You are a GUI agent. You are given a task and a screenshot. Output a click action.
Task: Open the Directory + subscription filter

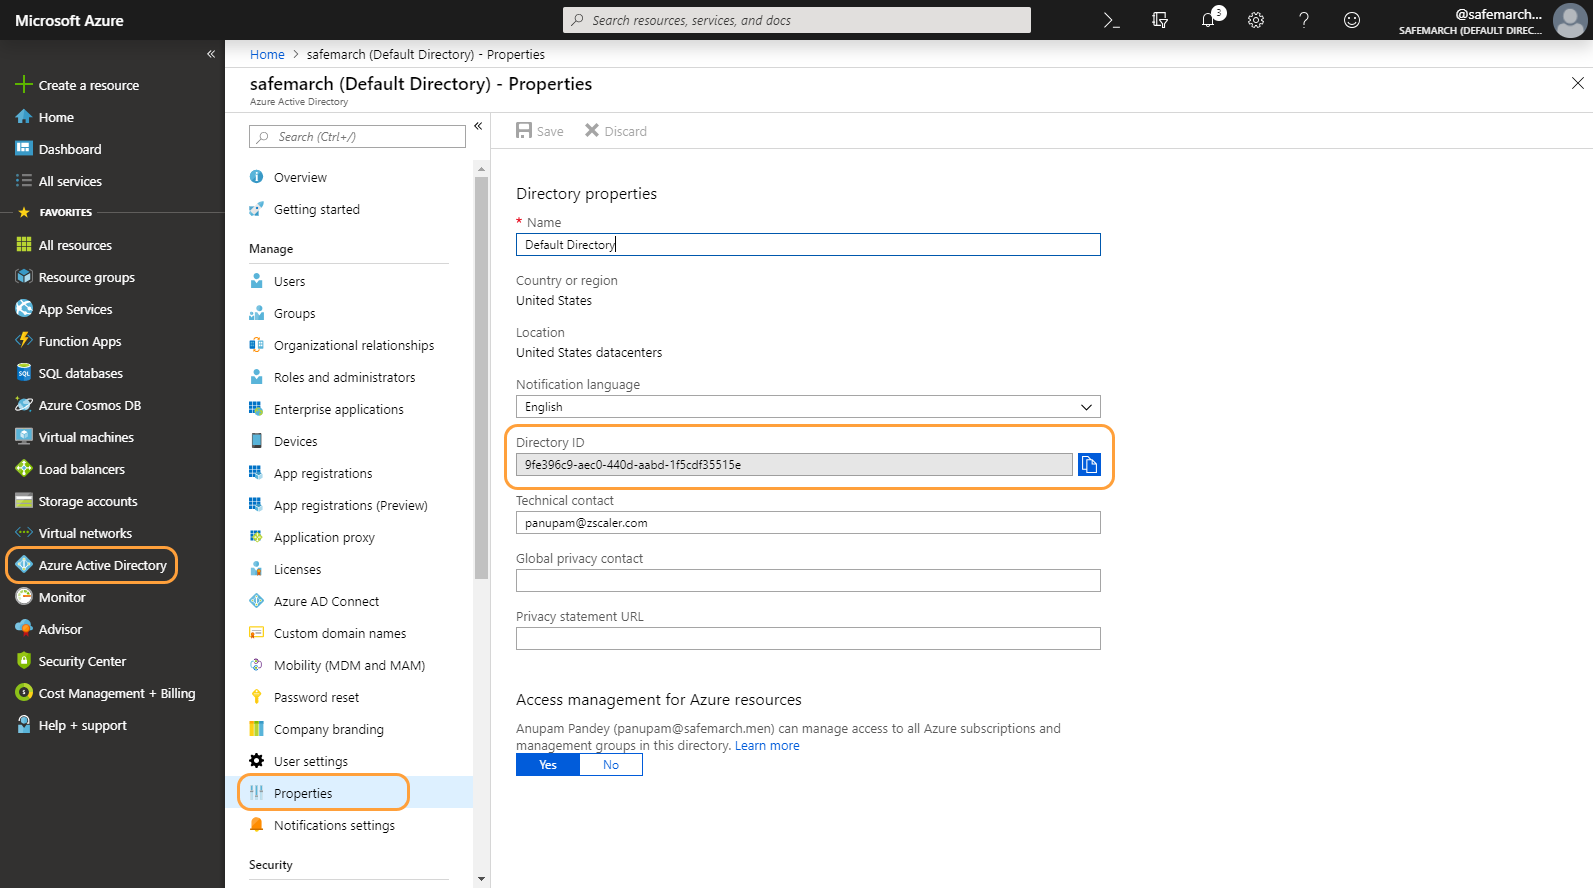click(1160, 20)
